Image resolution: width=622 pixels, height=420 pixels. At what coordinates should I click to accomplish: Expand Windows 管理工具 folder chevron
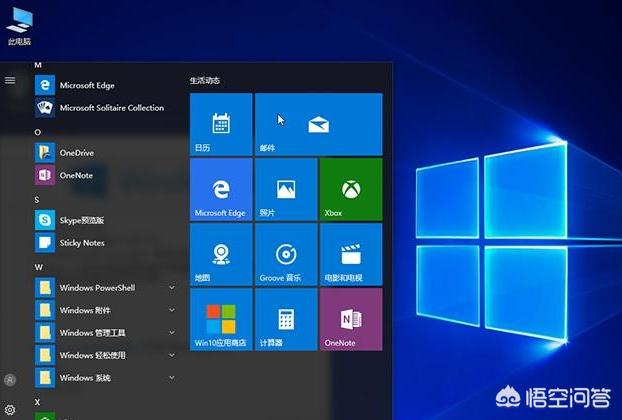[x=172, y=333]
